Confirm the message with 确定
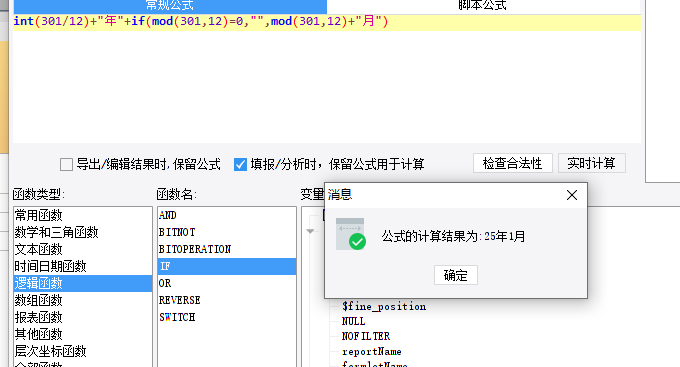Screen dimensions: 680x367 456,275
